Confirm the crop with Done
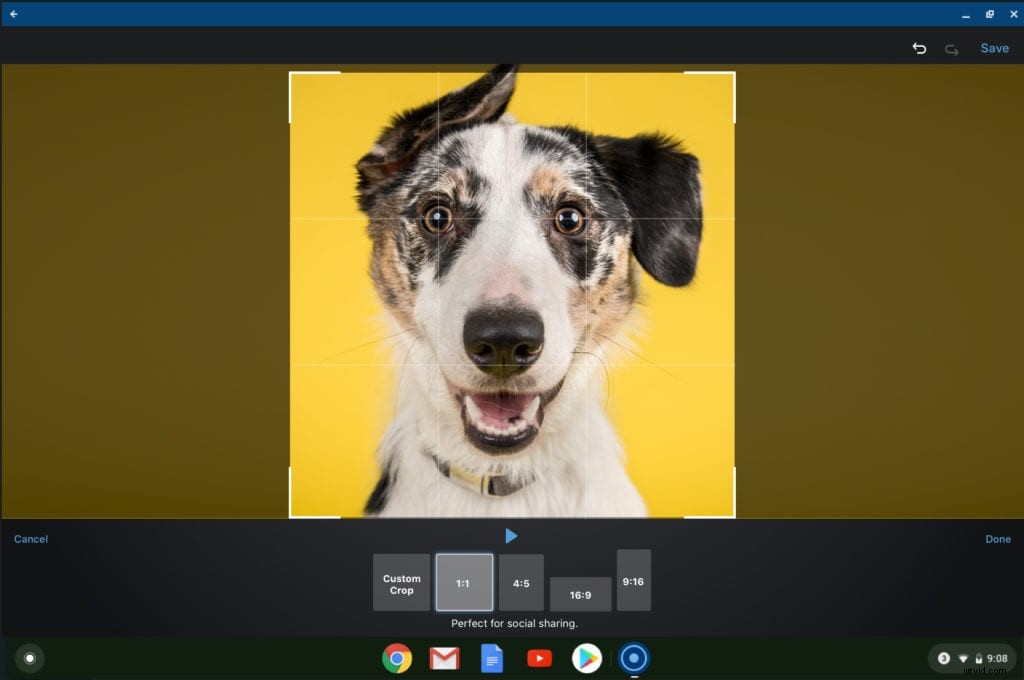 pos(997,539)
